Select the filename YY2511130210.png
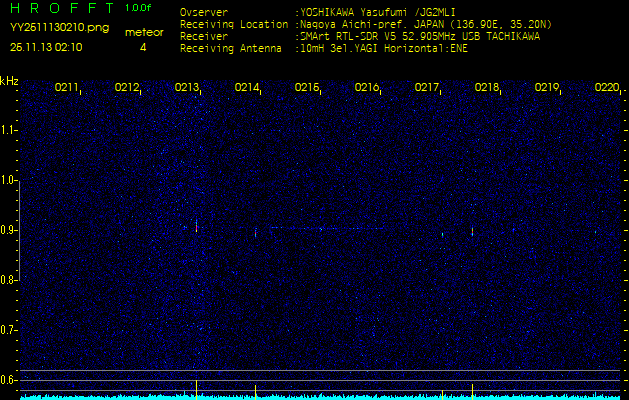This screenshot has height=400, width=629. coord(59,27)
